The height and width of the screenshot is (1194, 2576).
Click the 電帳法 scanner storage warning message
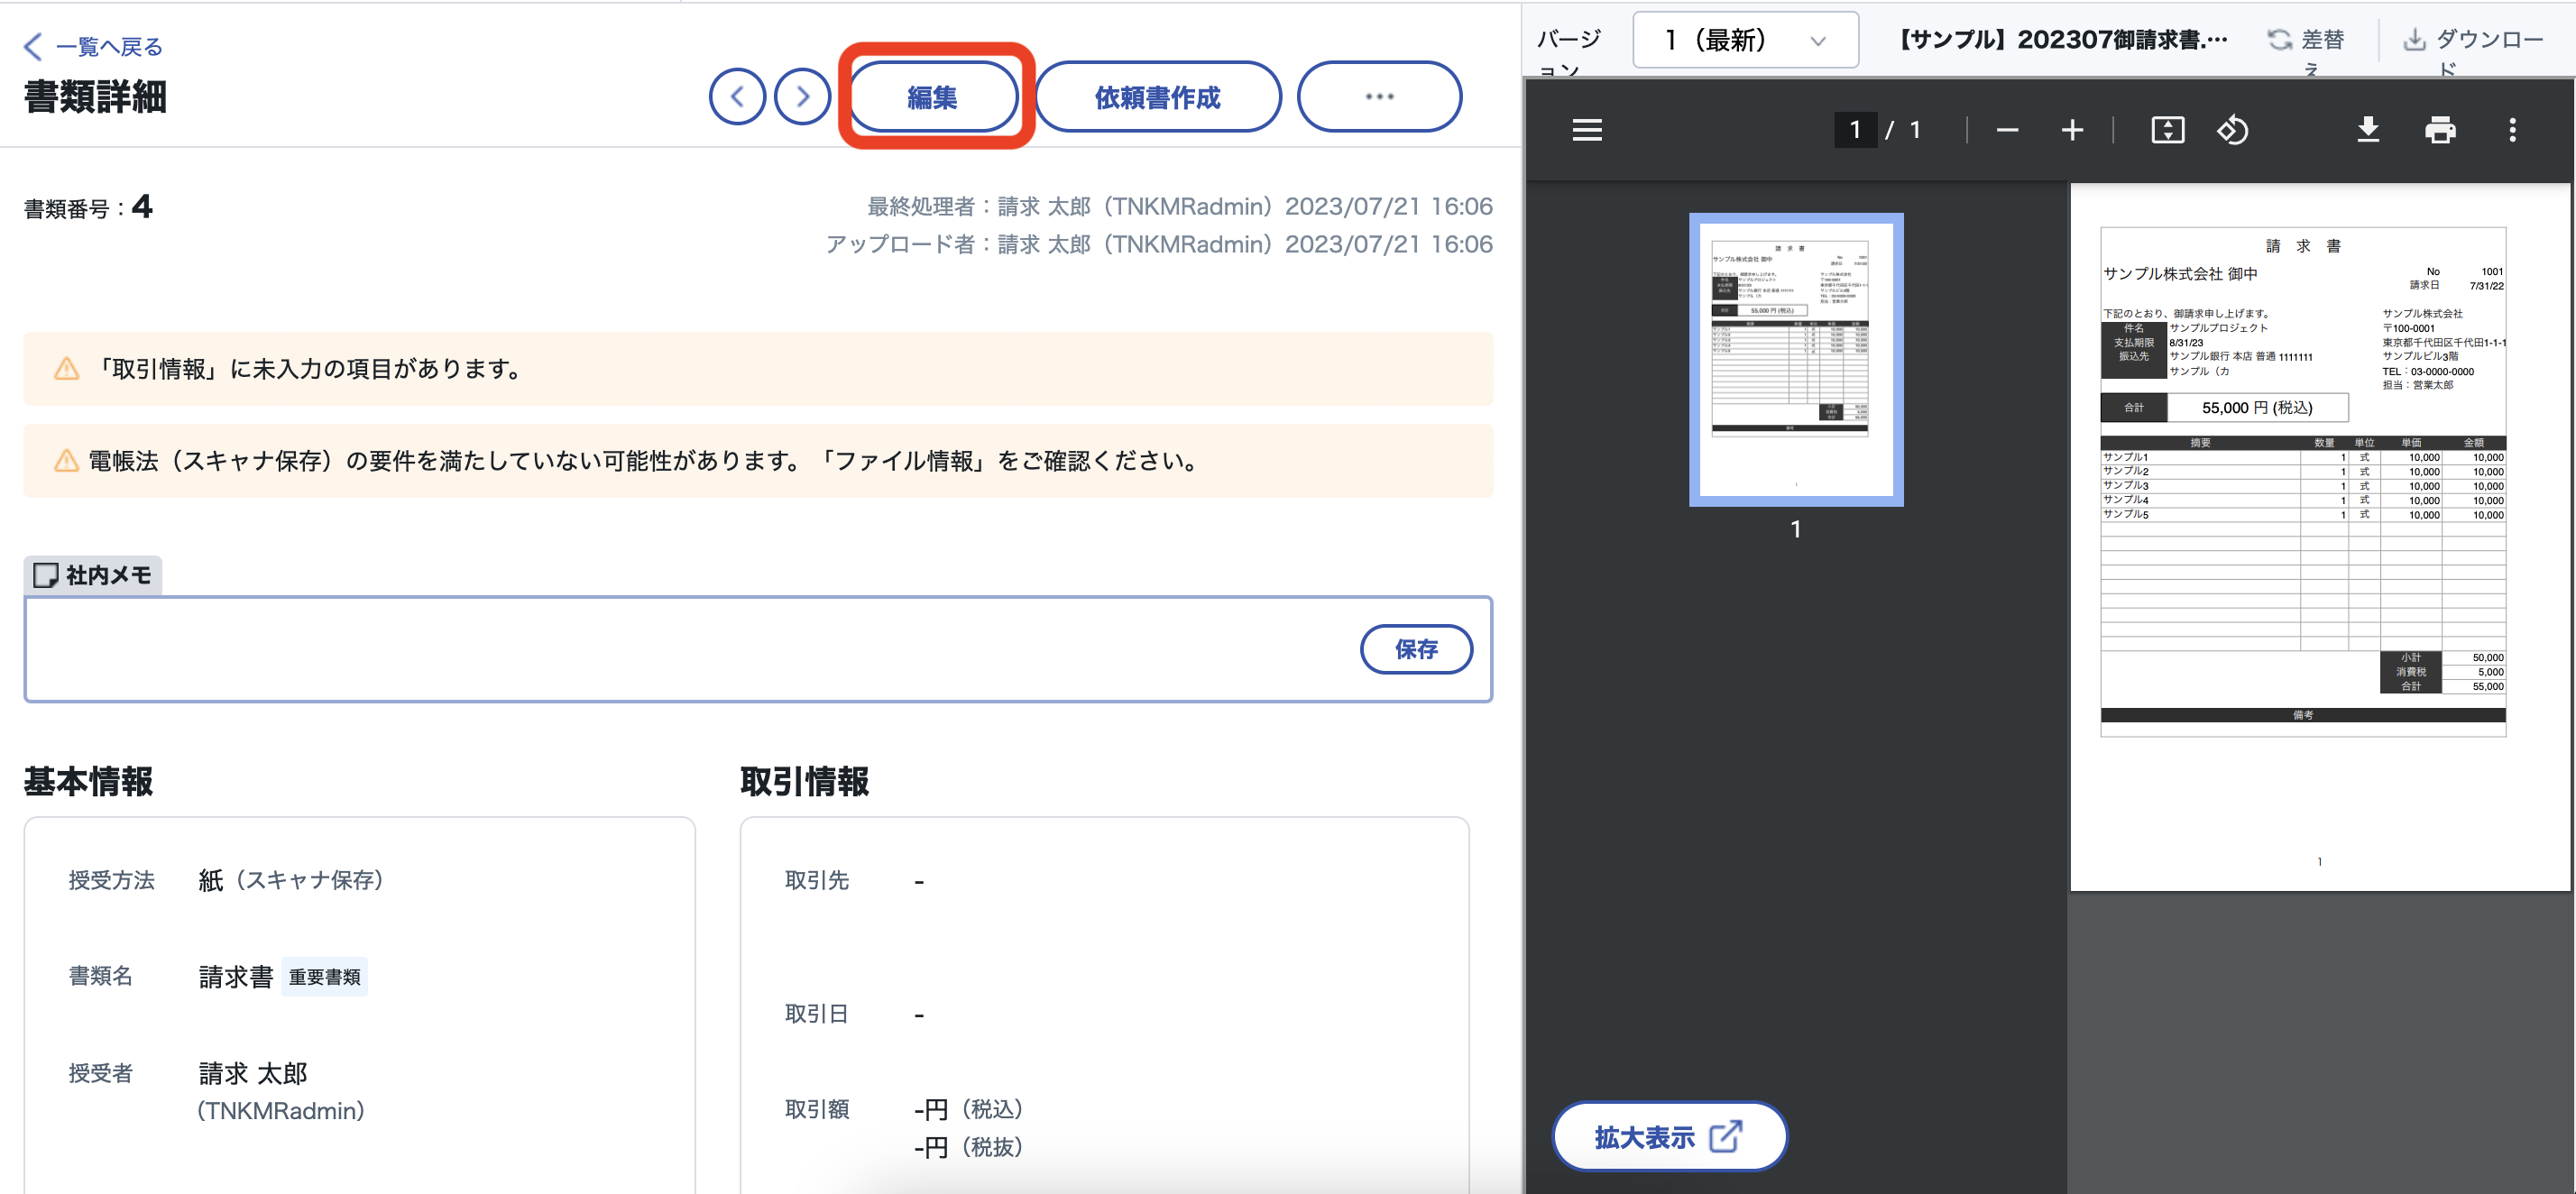pos(758,461)
